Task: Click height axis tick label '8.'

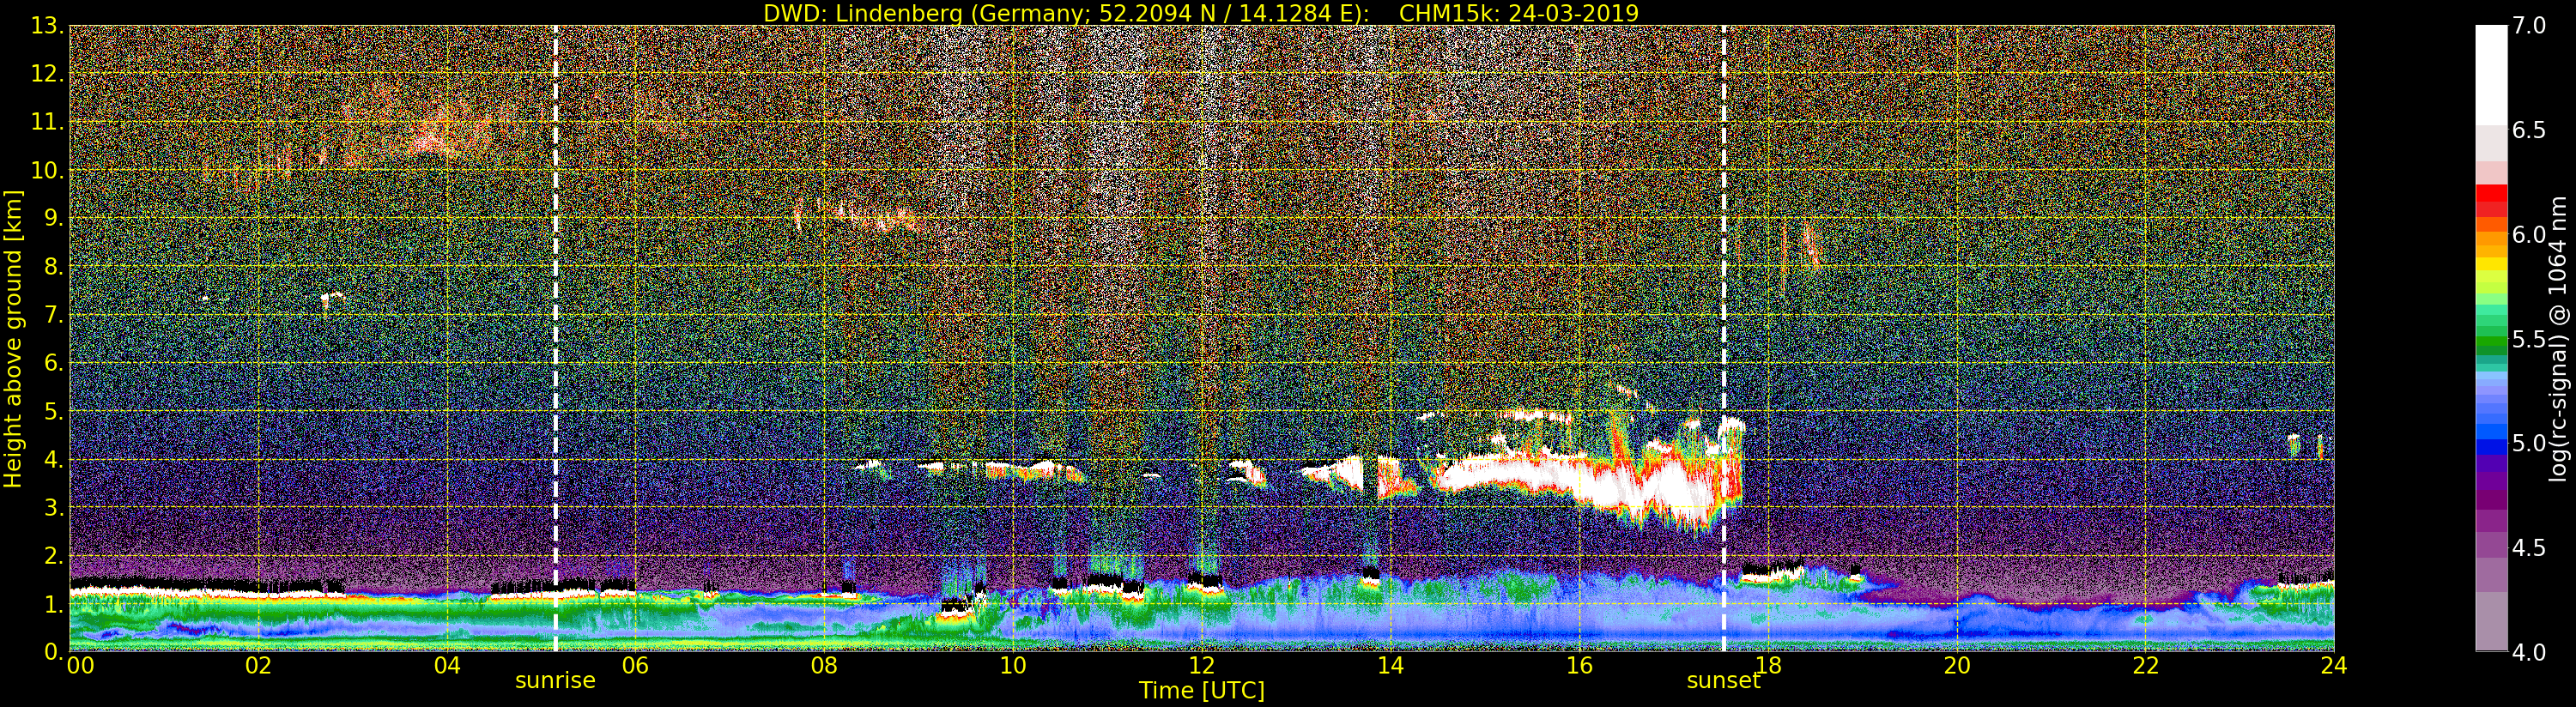Action: pyautogui.click(x=53, y=267)
